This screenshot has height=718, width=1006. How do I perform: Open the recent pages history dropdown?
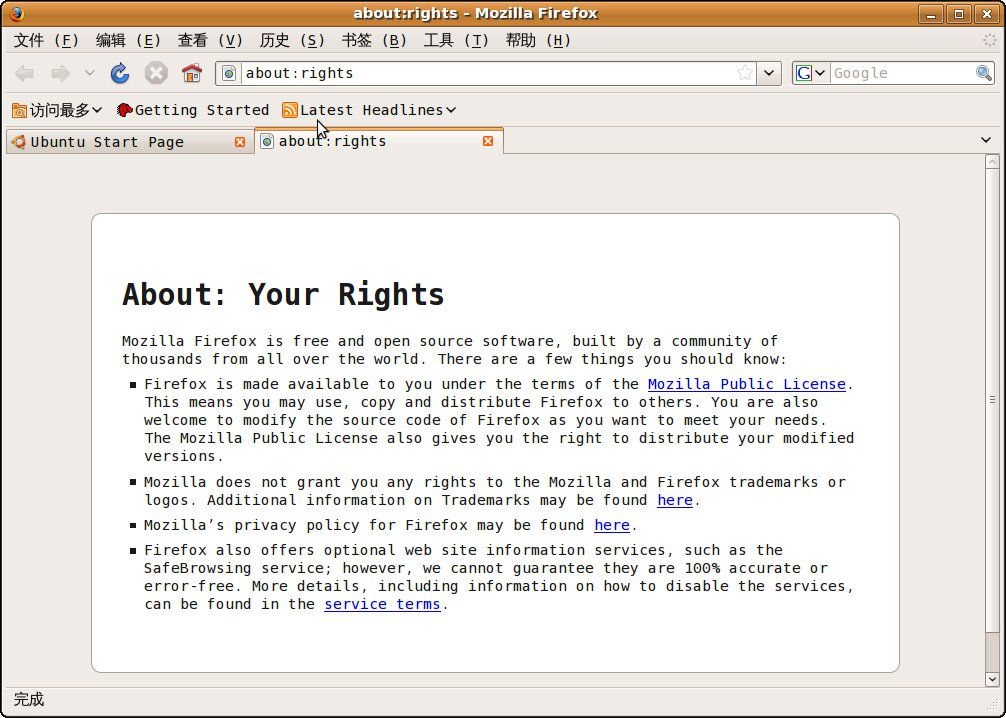[x=90, y=73]
